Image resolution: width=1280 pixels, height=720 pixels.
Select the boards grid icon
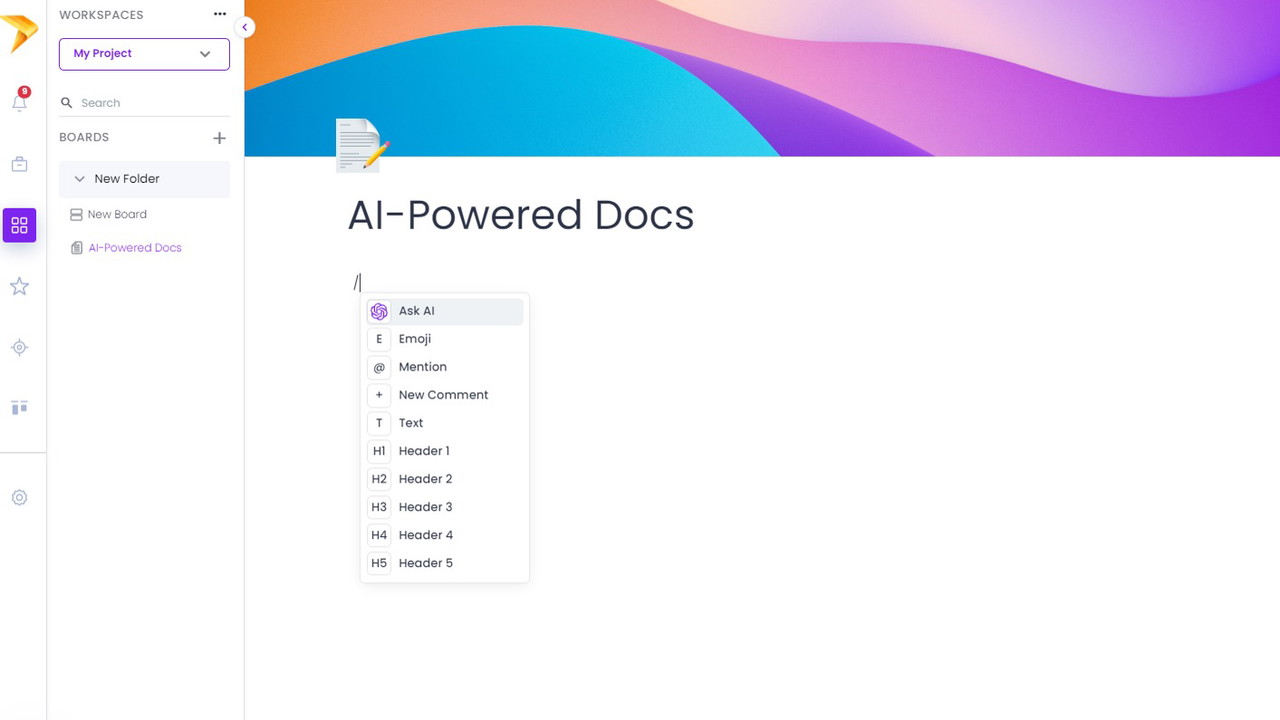(x=19, y=226)
